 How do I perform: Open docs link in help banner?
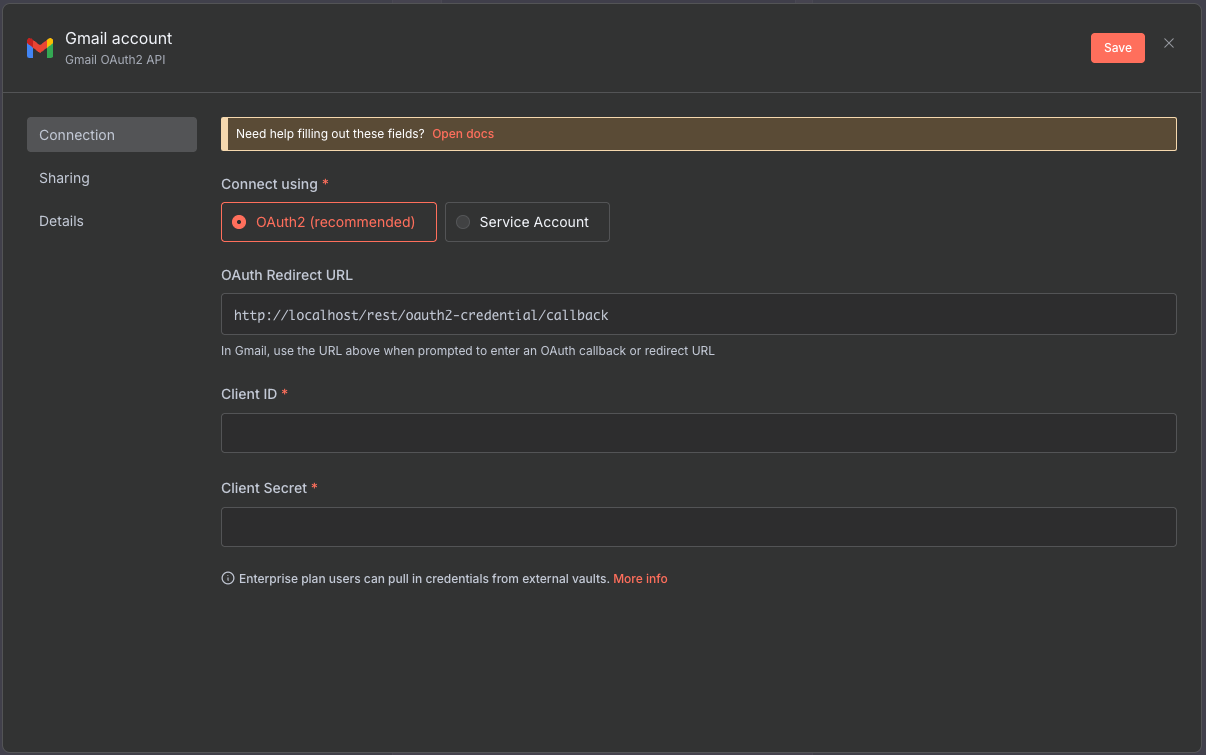(x=463, y=134)
